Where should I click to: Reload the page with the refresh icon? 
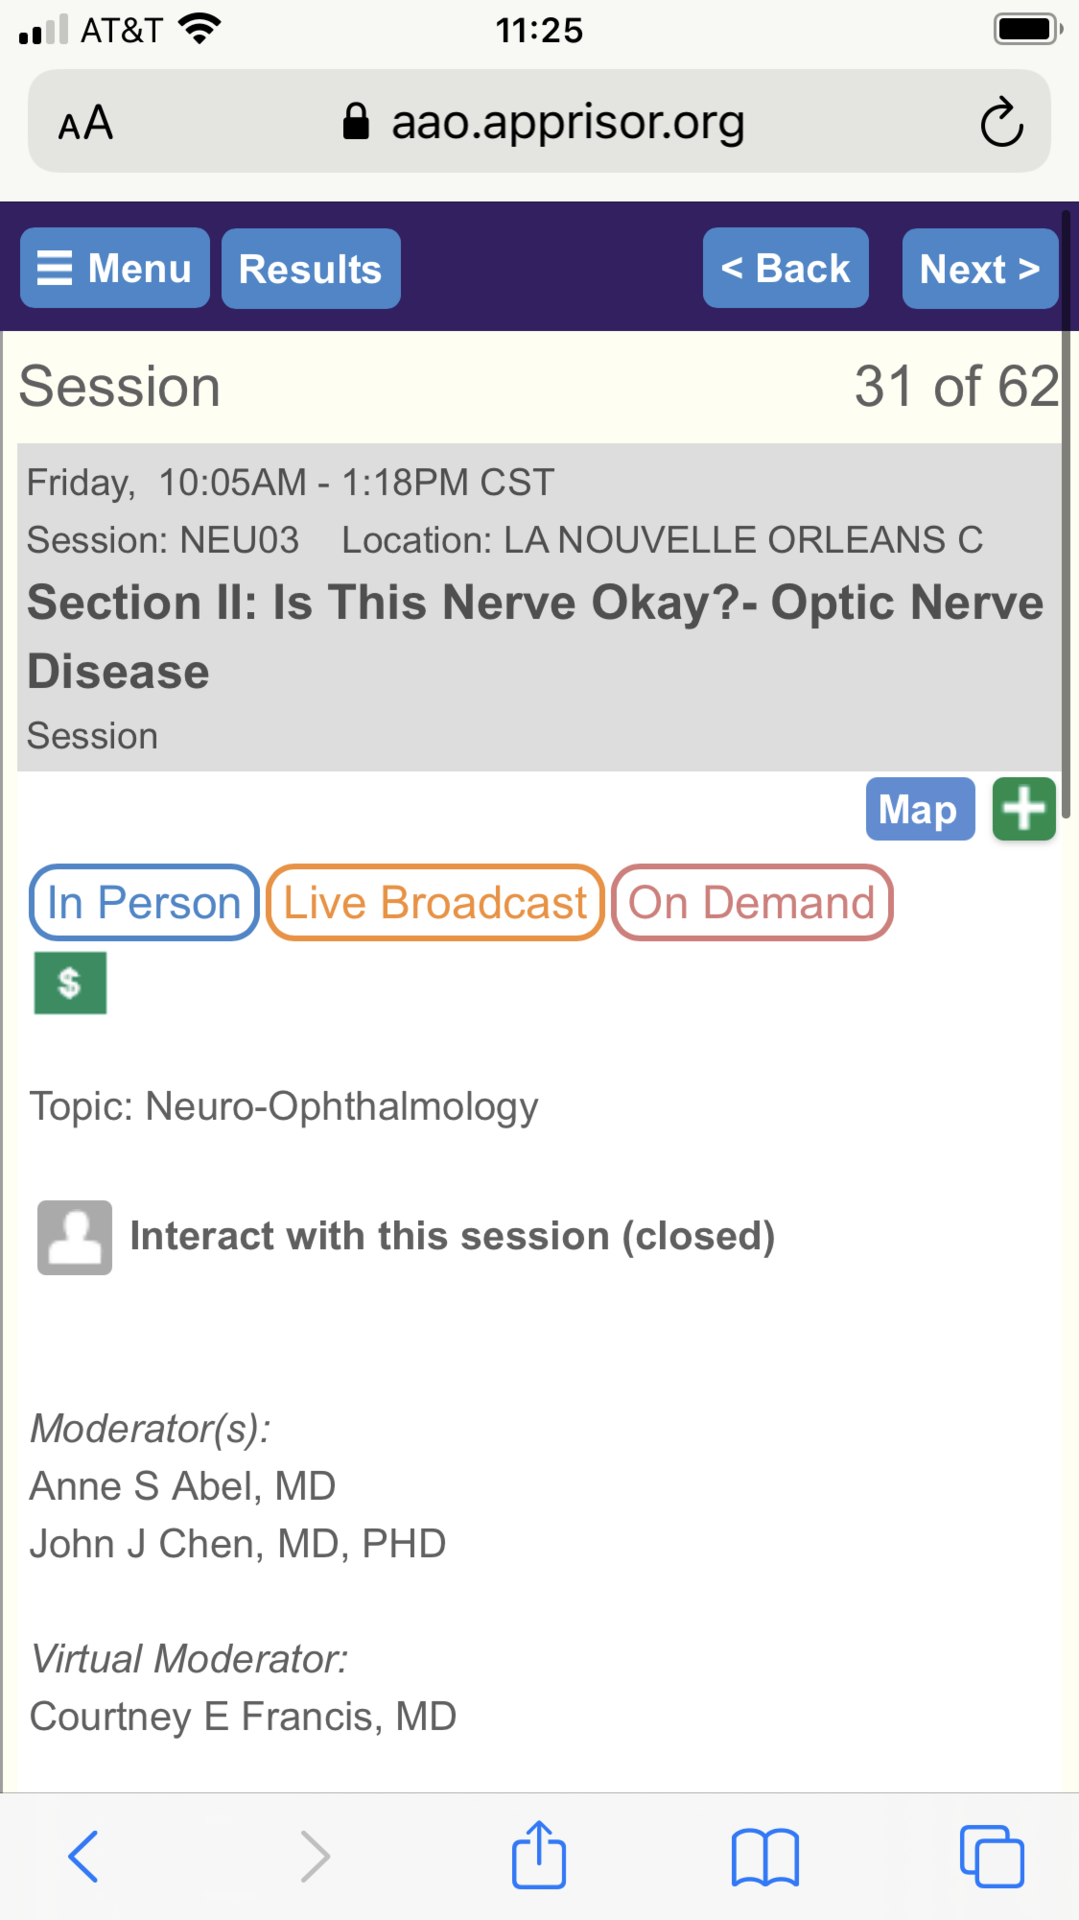tap(1001, 123)
